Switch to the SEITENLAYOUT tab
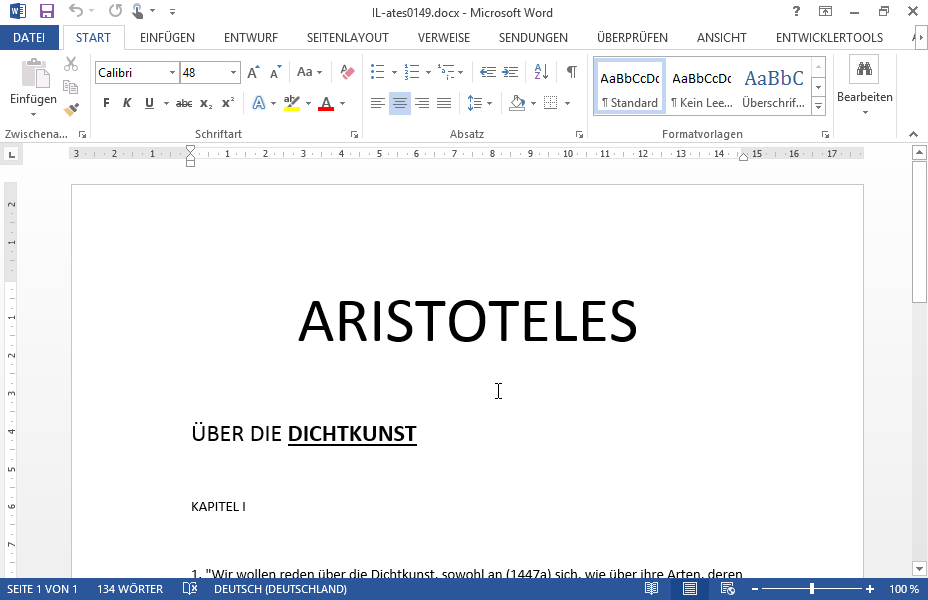Image resolution: width=928 pixels, height=600 pixels. [x=347, y=38]
